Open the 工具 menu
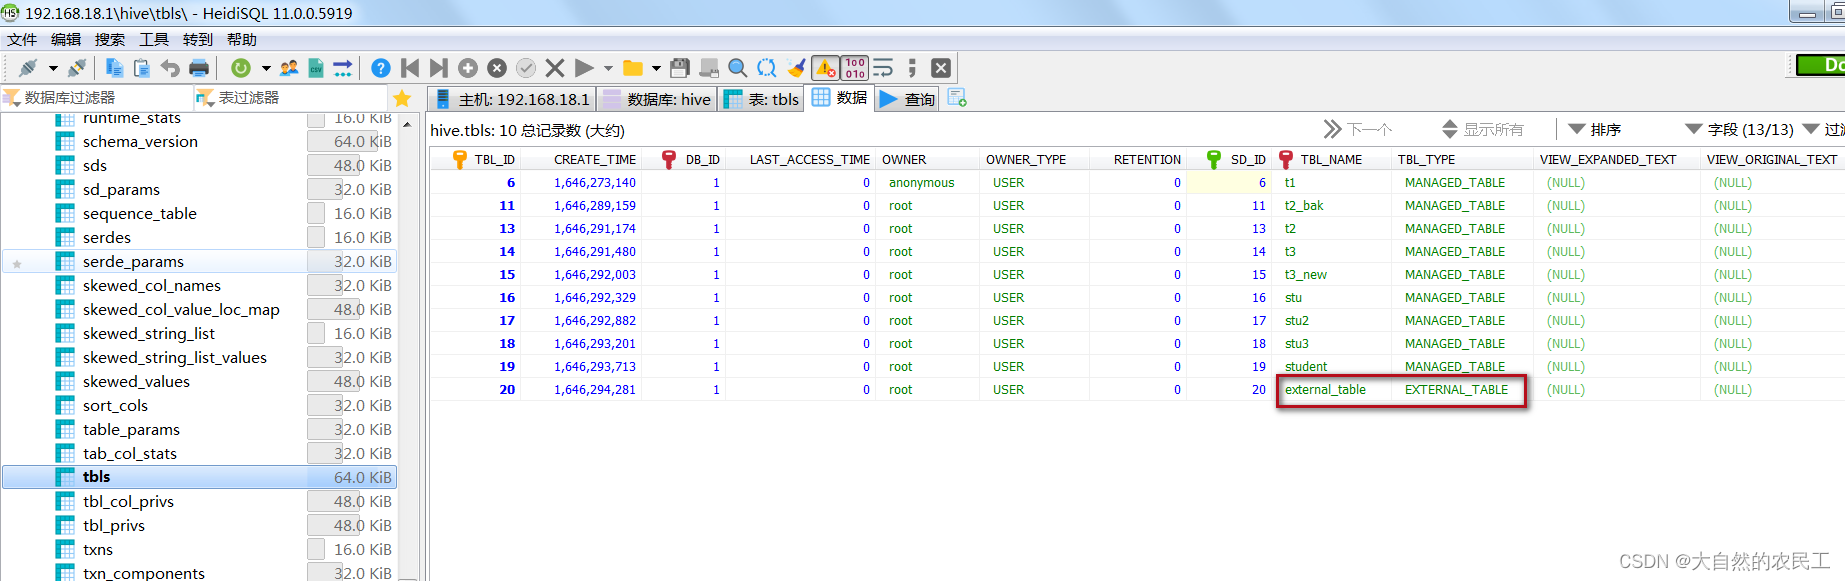Viewport: 1845px width, 581px height. tap(154, 40)
